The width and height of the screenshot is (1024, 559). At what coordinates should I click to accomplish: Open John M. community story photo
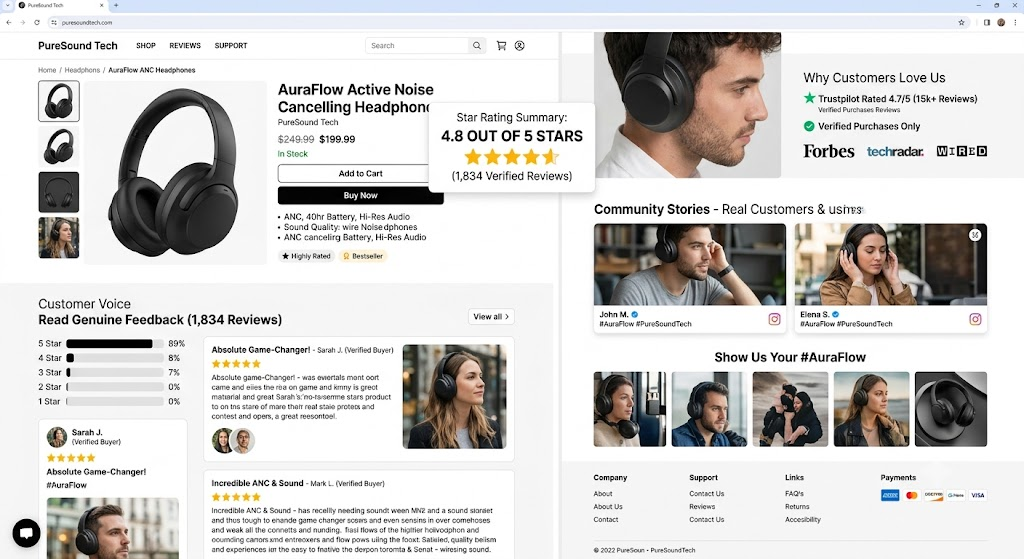[690, 264]
